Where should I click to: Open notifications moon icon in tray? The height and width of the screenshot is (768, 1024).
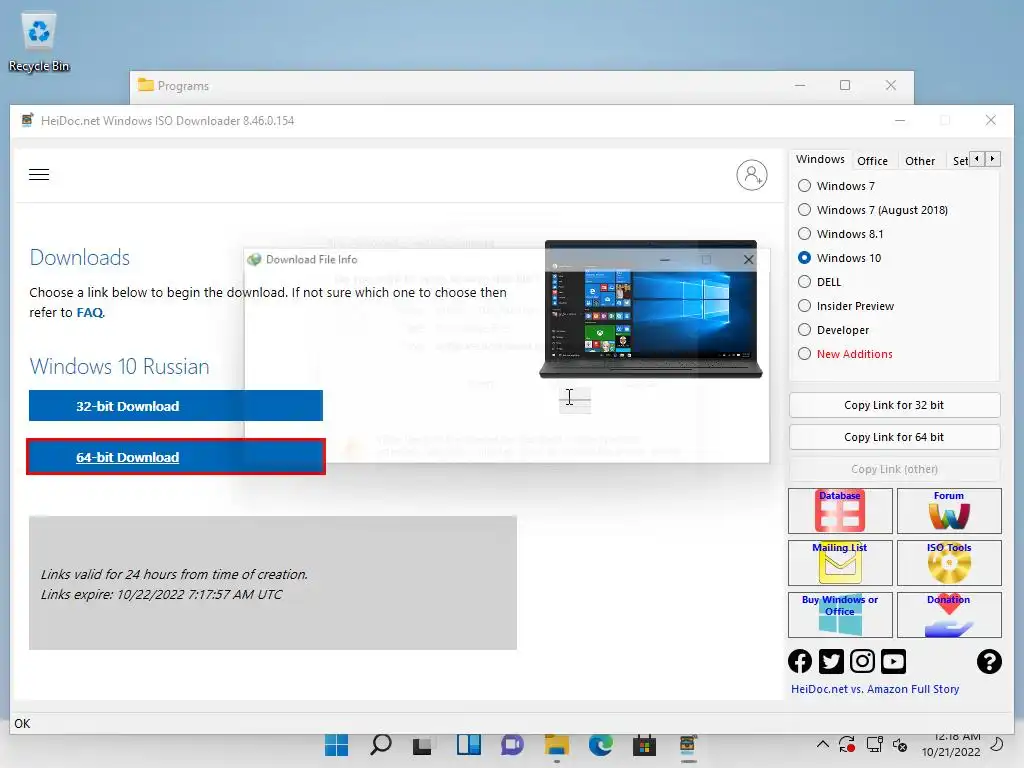point(998,744)
